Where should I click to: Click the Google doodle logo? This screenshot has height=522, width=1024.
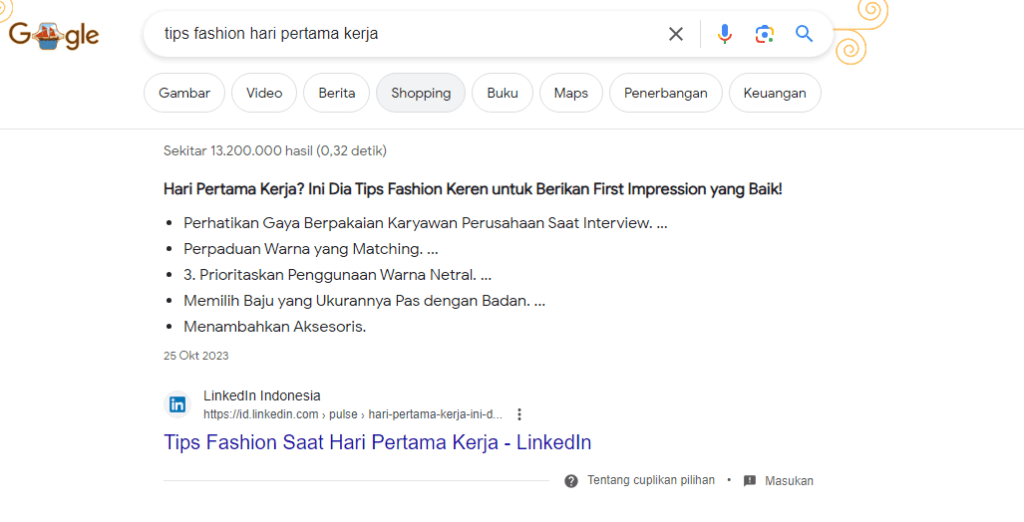[54, 35]
